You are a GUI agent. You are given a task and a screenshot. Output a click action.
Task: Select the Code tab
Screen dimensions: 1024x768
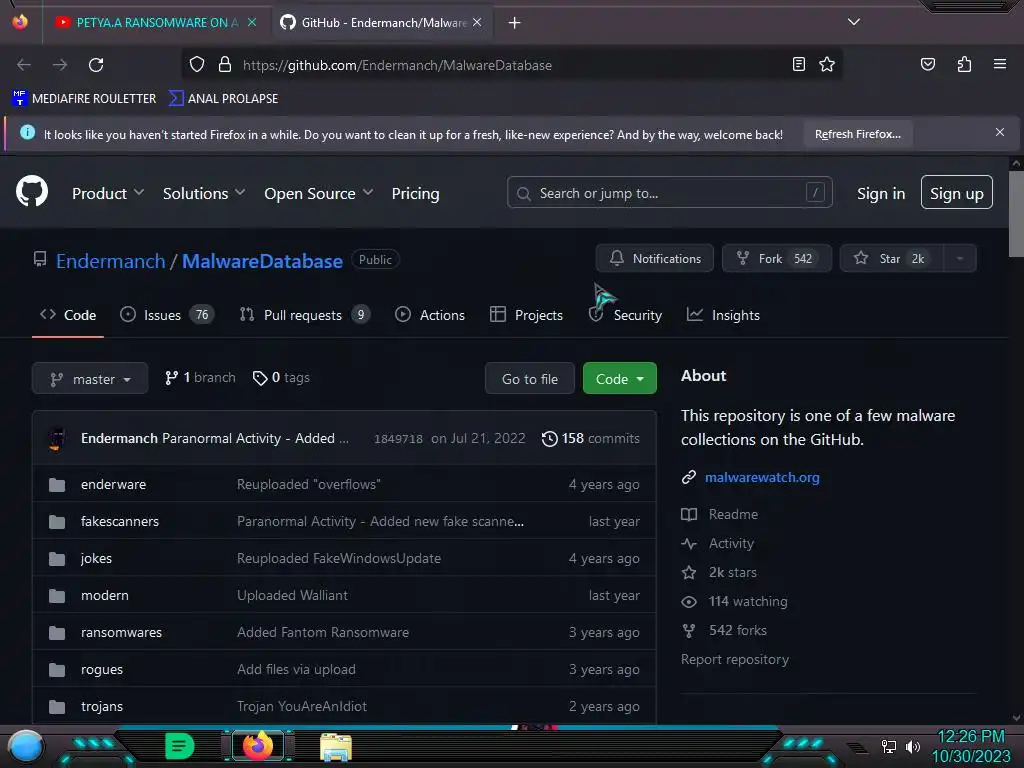click(68, 315)
